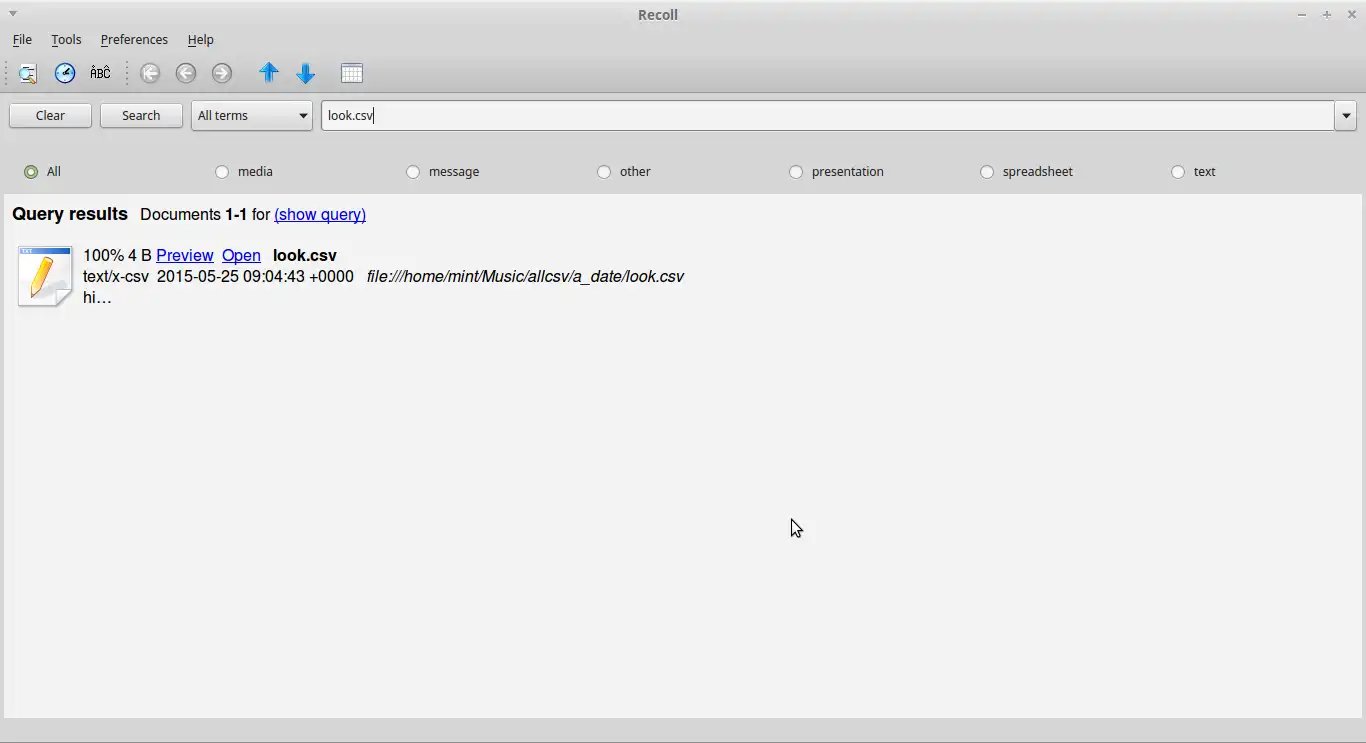
Task: Go to the previous results page
Action: click(186, 73)
